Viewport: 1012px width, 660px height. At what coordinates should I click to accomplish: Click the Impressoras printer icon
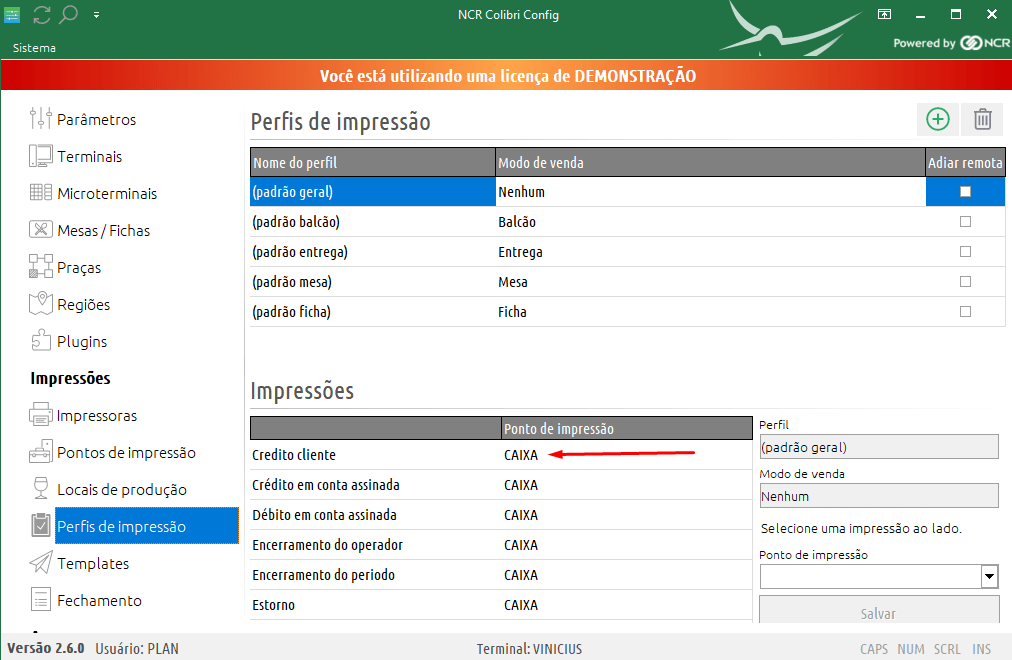tap(40, 415)
